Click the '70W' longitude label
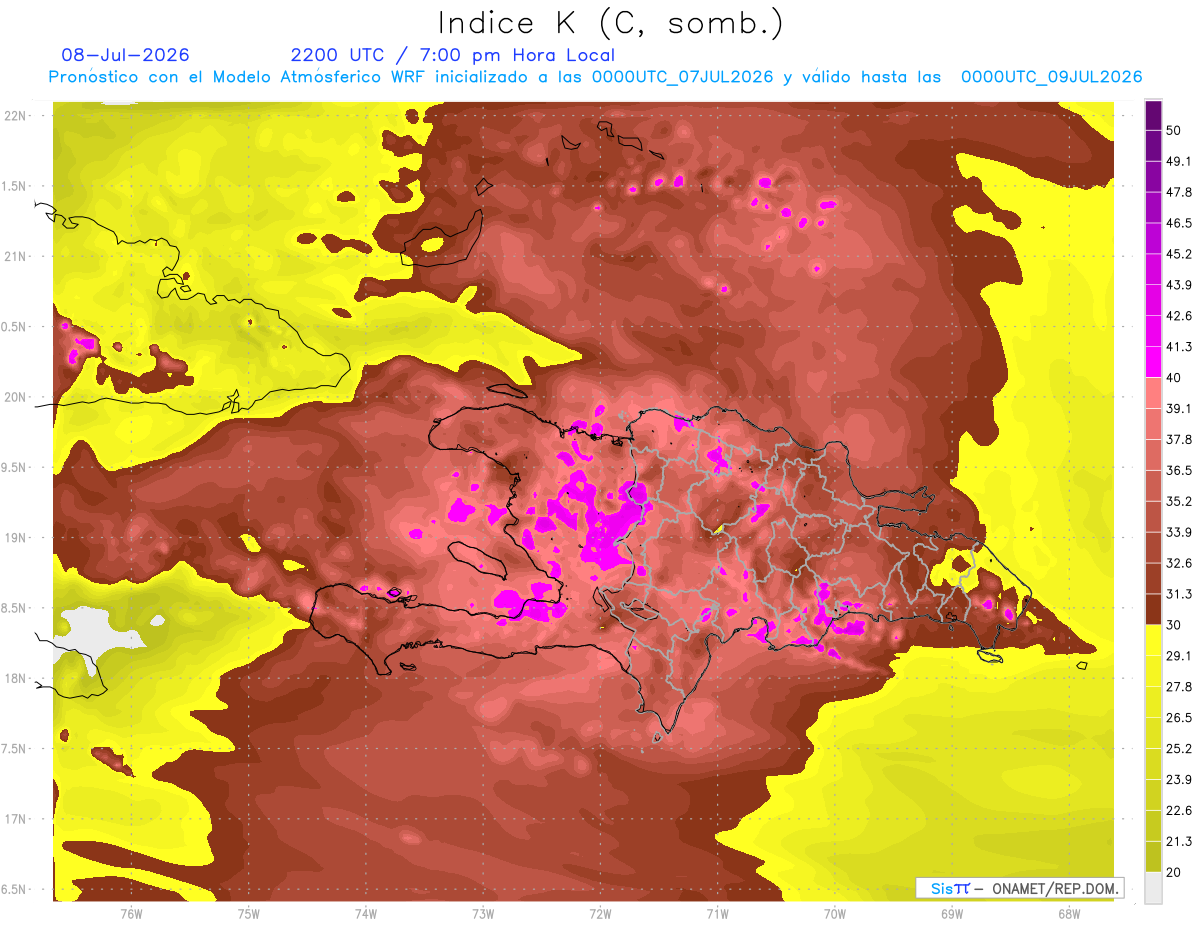 (835, 913)
